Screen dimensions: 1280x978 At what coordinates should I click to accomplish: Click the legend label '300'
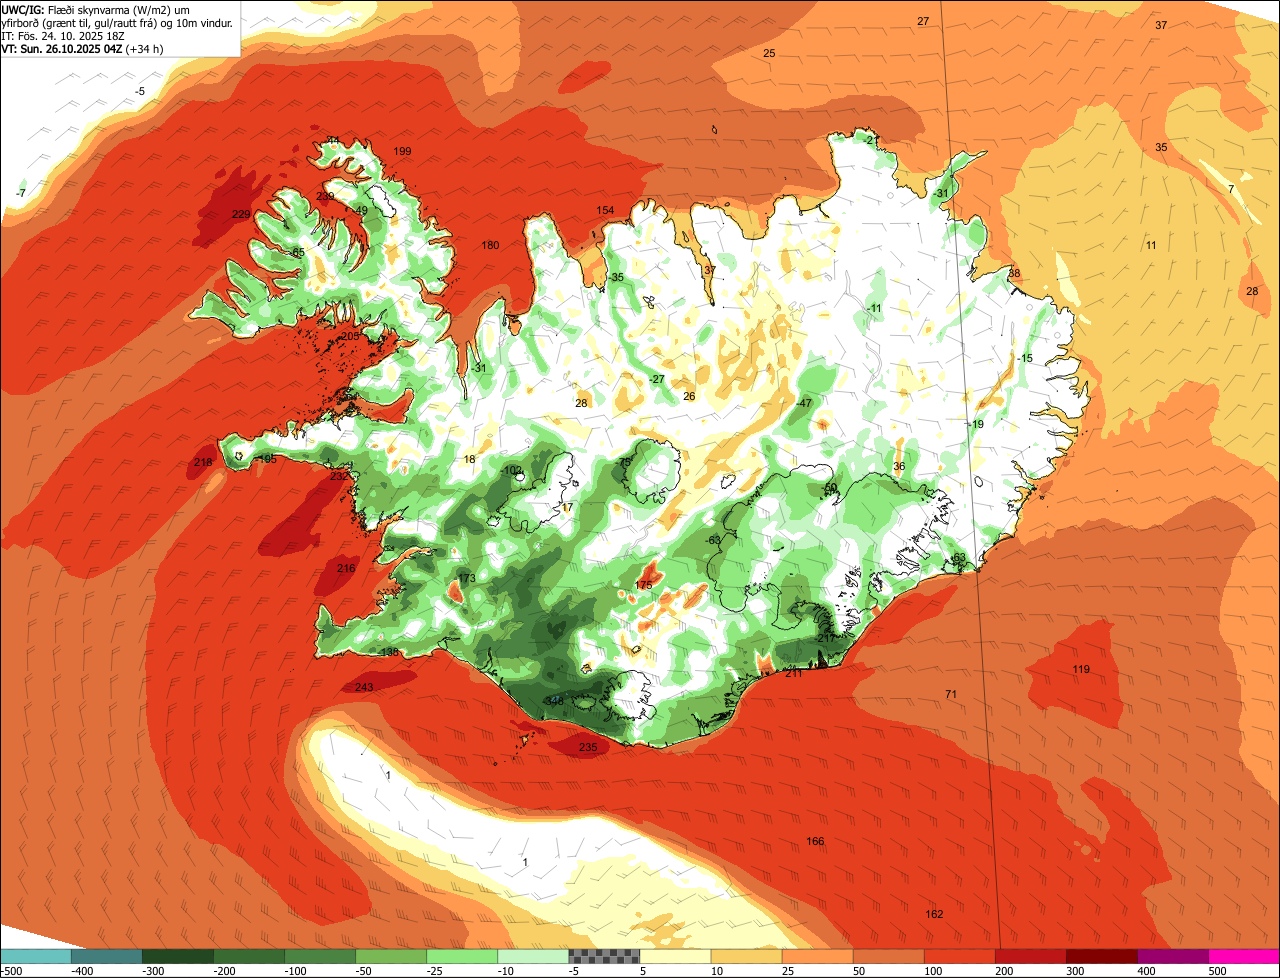point(1074,971)
